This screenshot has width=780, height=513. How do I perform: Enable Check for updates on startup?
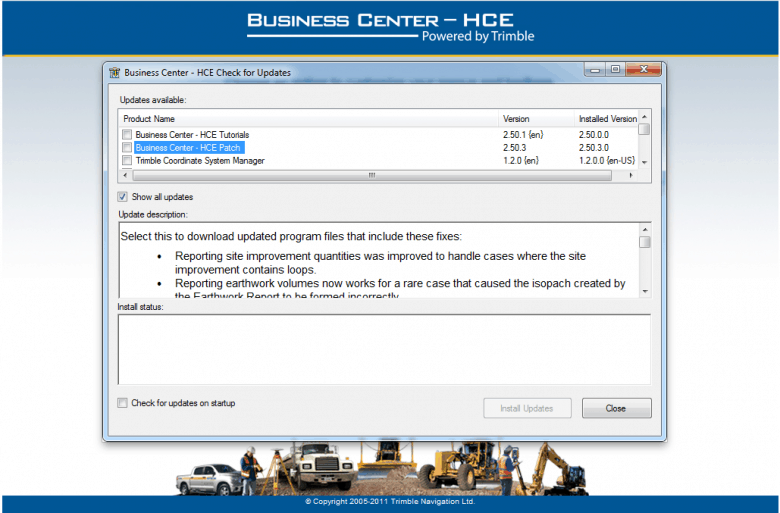pyautogui.click(x=122, y=403)
